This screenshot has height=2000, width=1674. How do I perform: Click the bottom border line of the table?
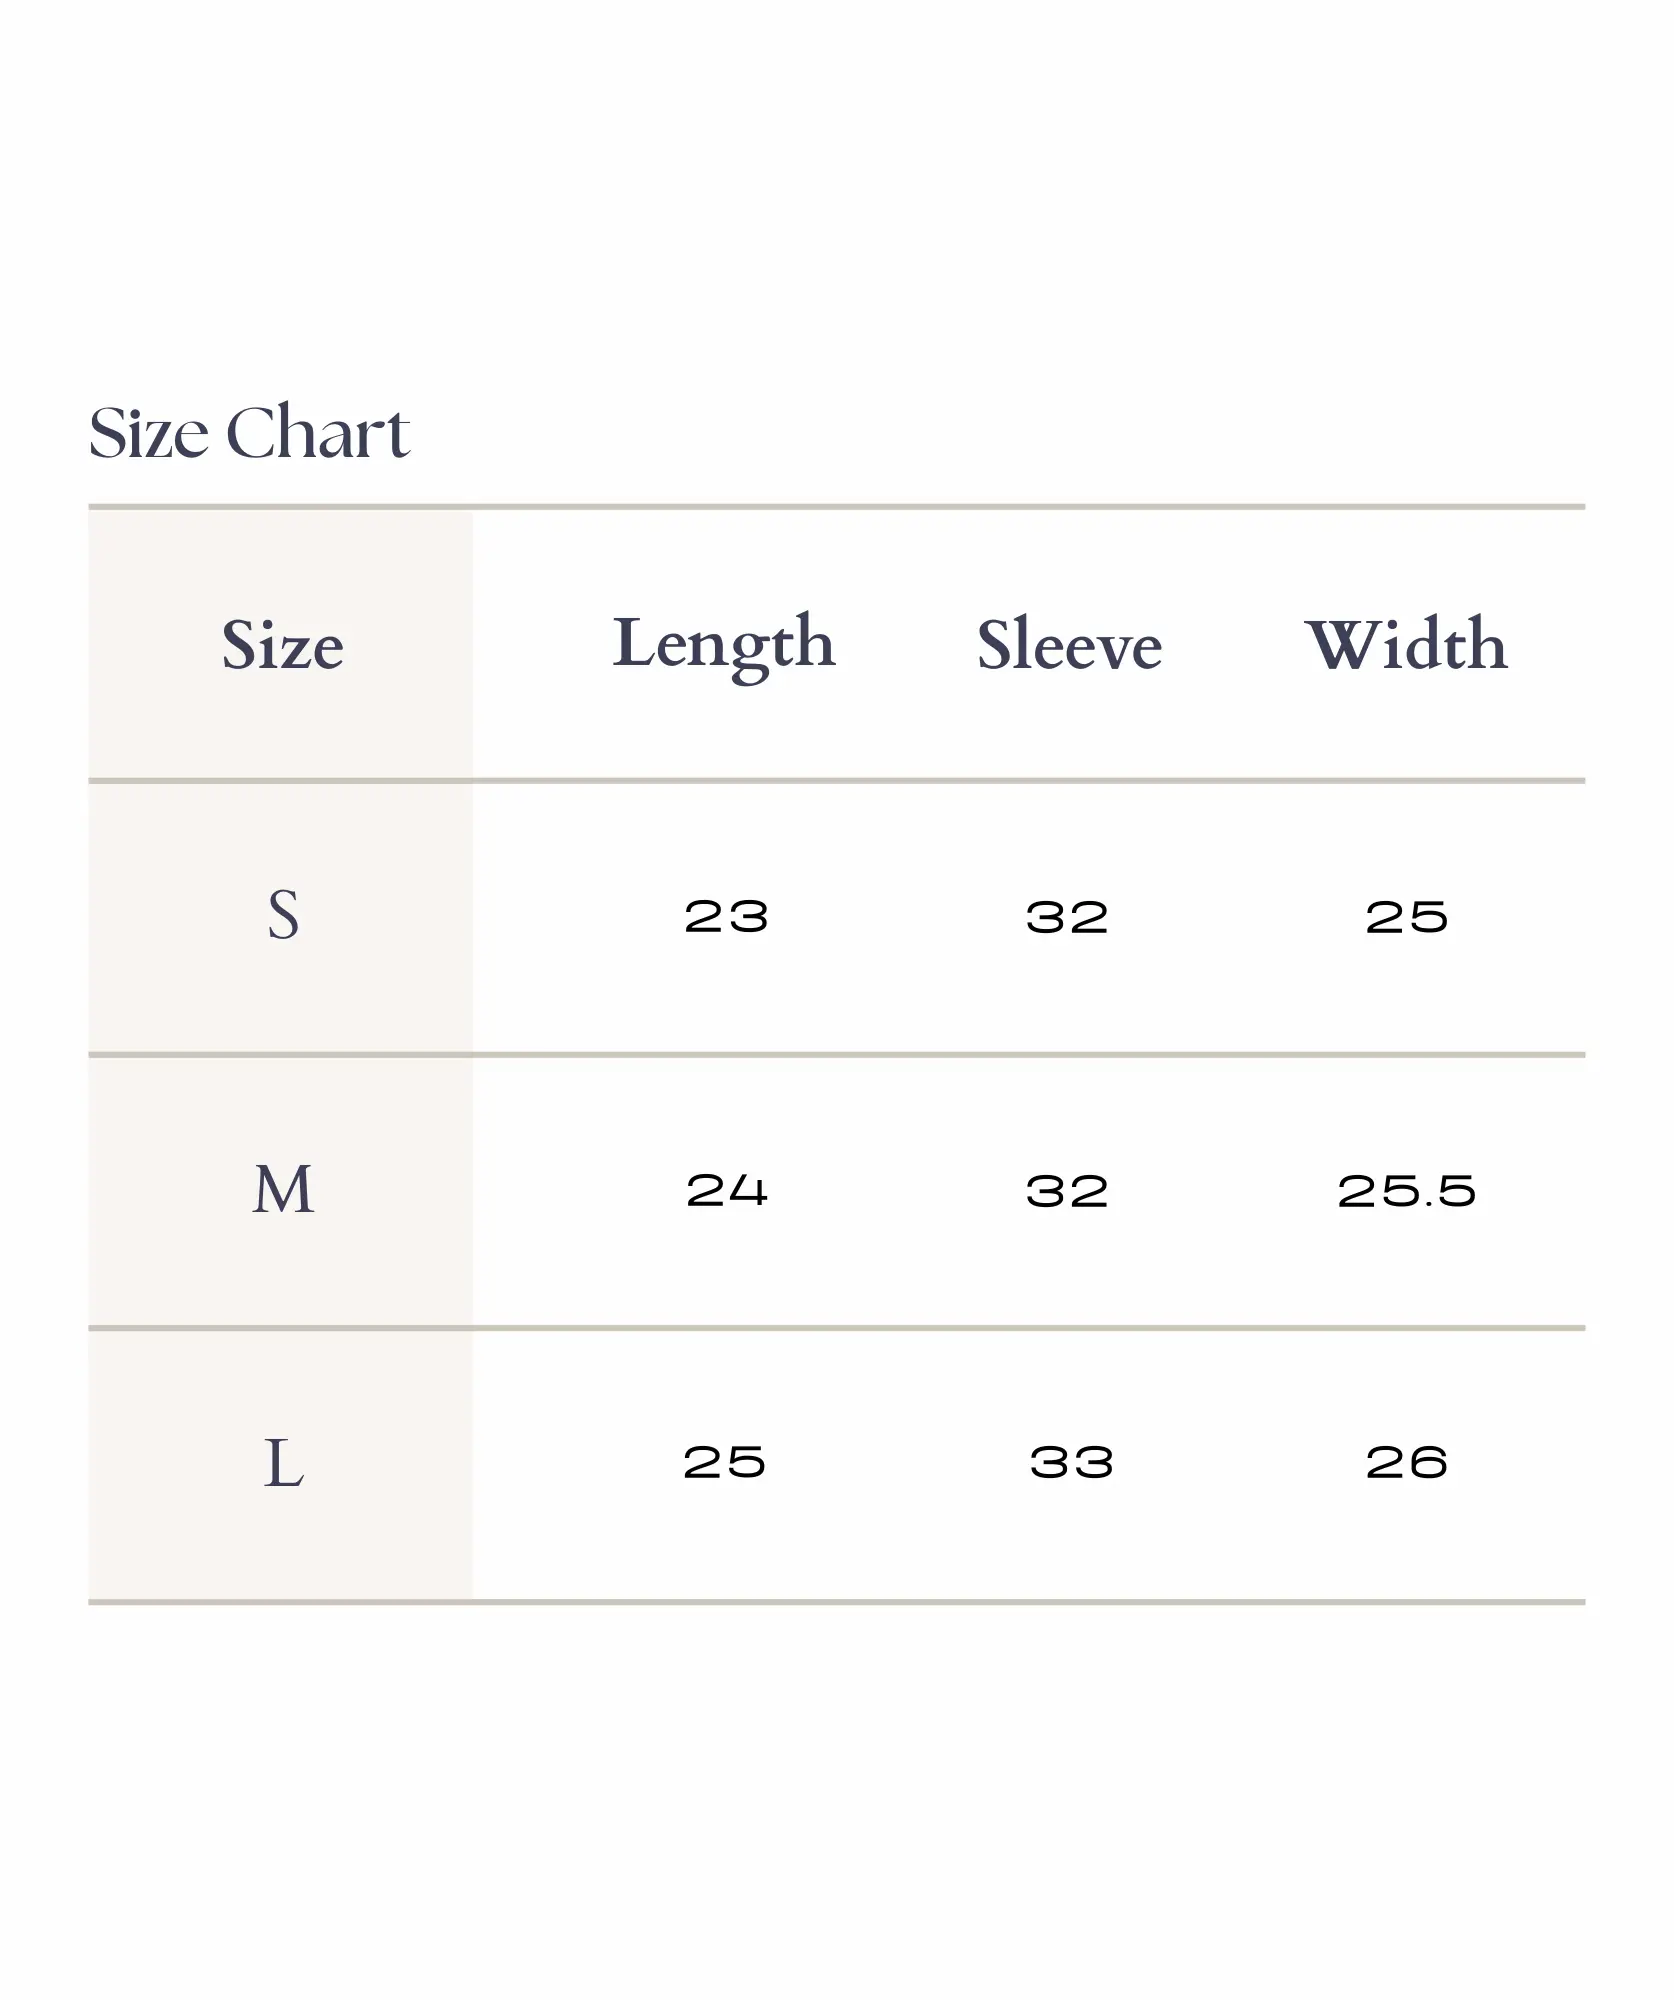click(x=836, y=1602)
